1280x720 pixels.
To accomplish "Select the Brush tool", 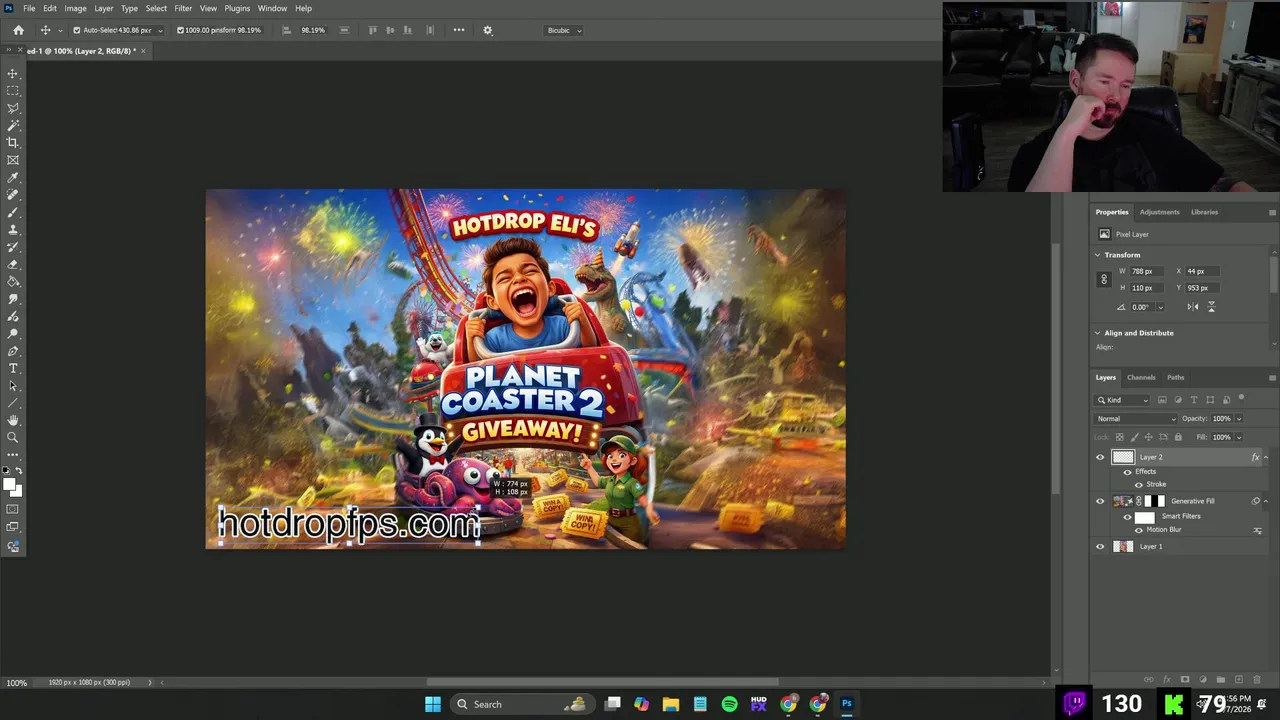I will (13, 212).
